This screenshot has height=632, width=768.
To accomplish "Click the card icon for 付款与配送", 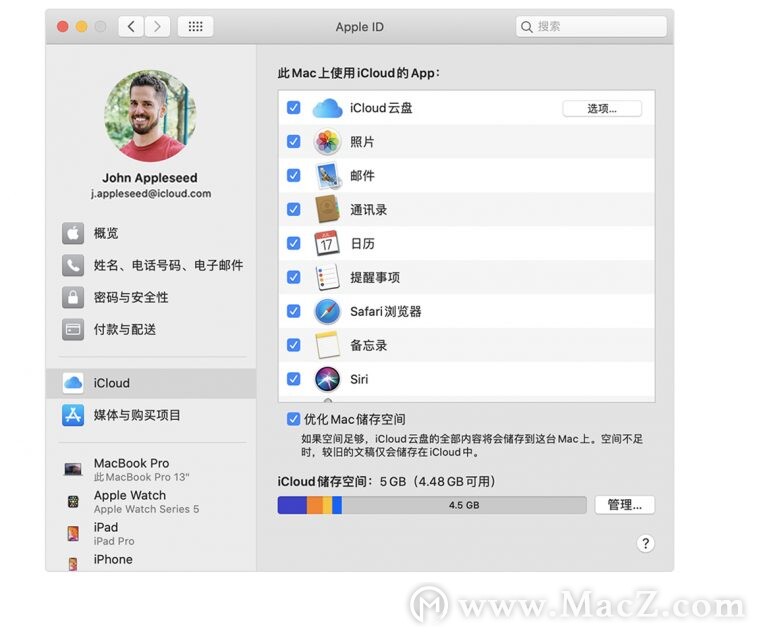I will 73,330.
